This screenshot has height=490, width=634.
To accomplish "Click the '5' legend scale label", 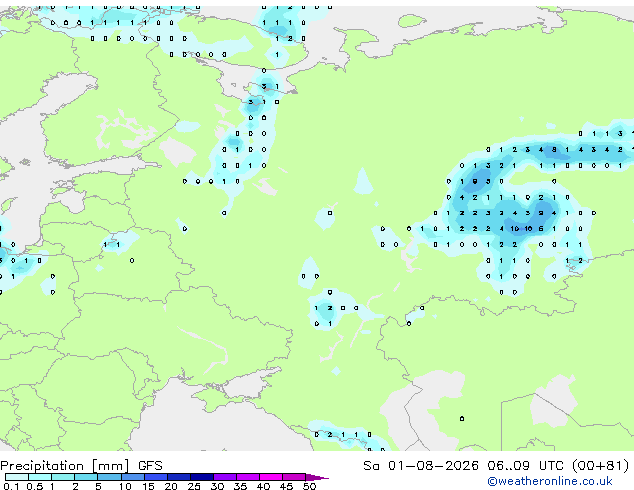I will 98,486.
